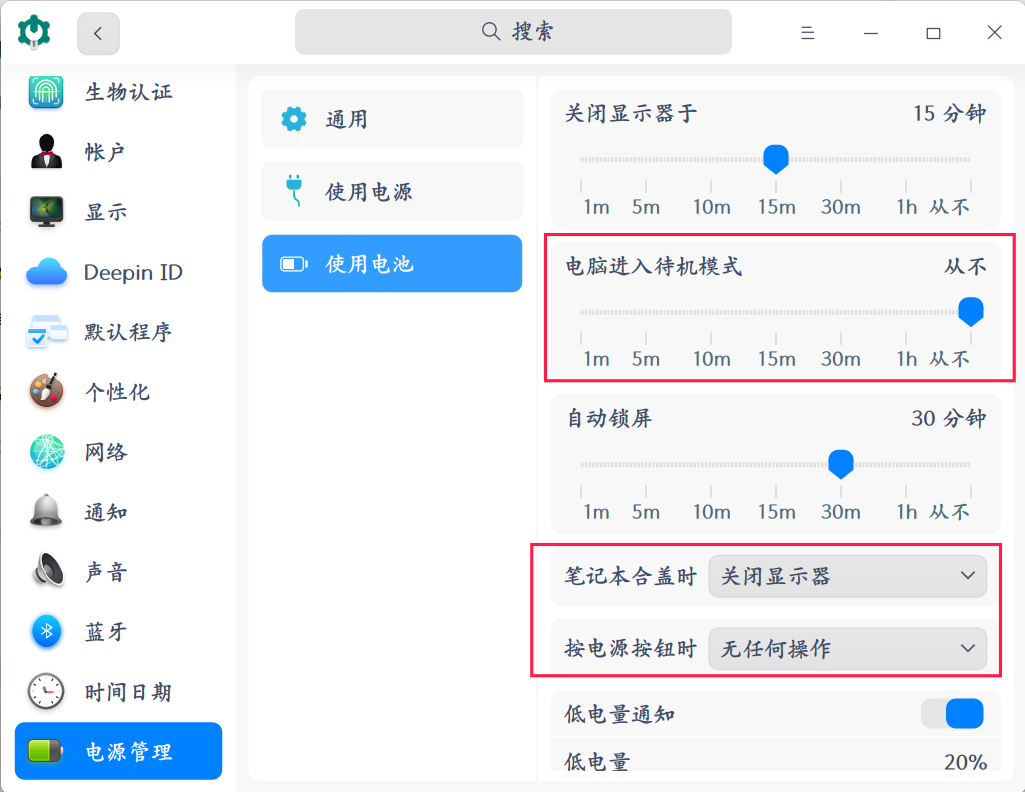This screenshot has width=1025, height=792.
Task: Go back with the arrow button
Action: (x=98, y=33)
